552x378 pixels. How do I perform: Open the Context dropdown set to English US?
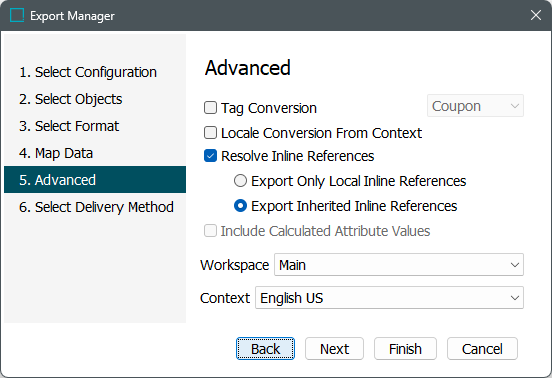coord(389,298)
